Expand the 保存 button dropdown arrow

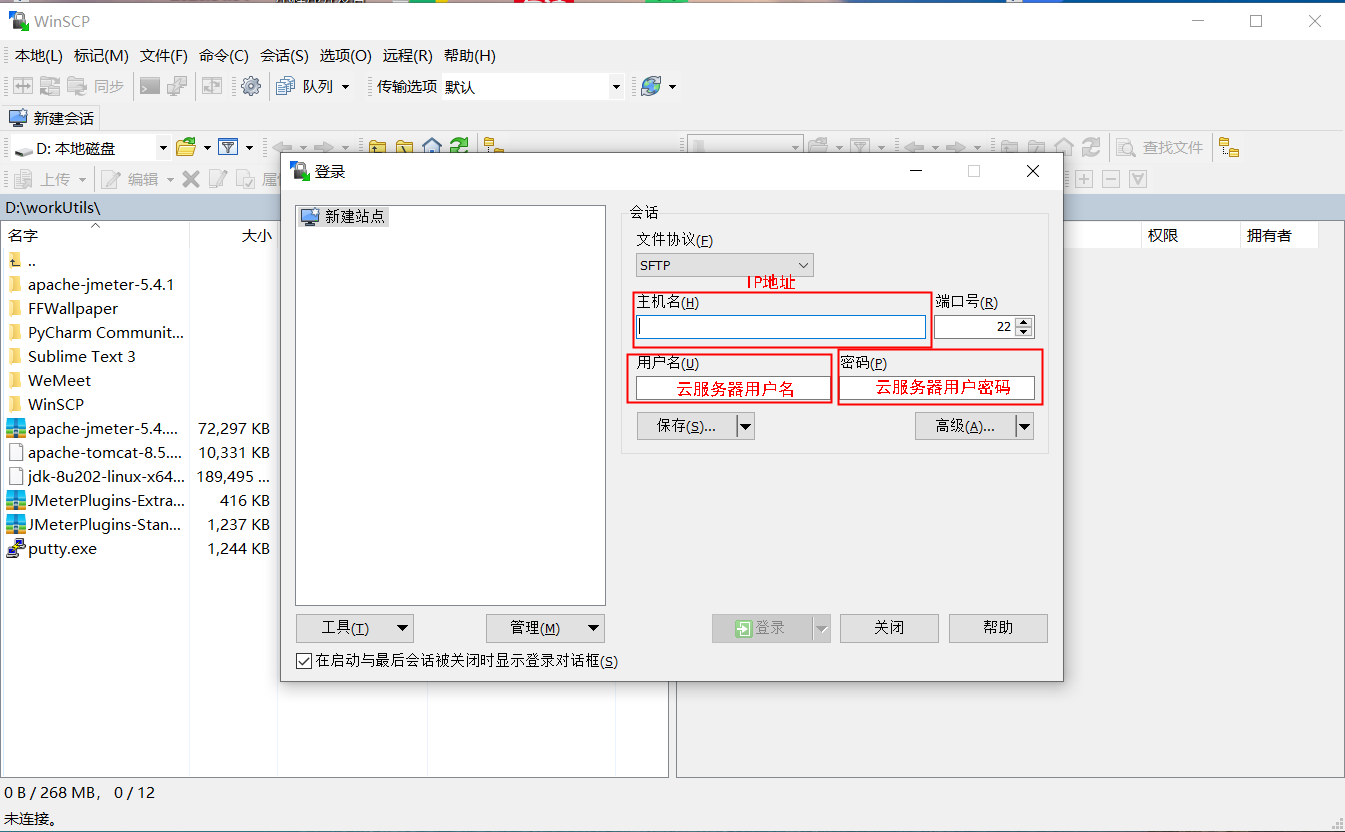coord(745,426)
